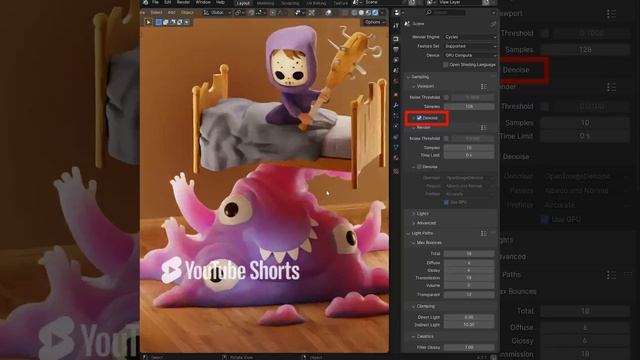640x360 pixels.
Task: Switch to solid viewport shading icon
Action: [x=361, y=13]
